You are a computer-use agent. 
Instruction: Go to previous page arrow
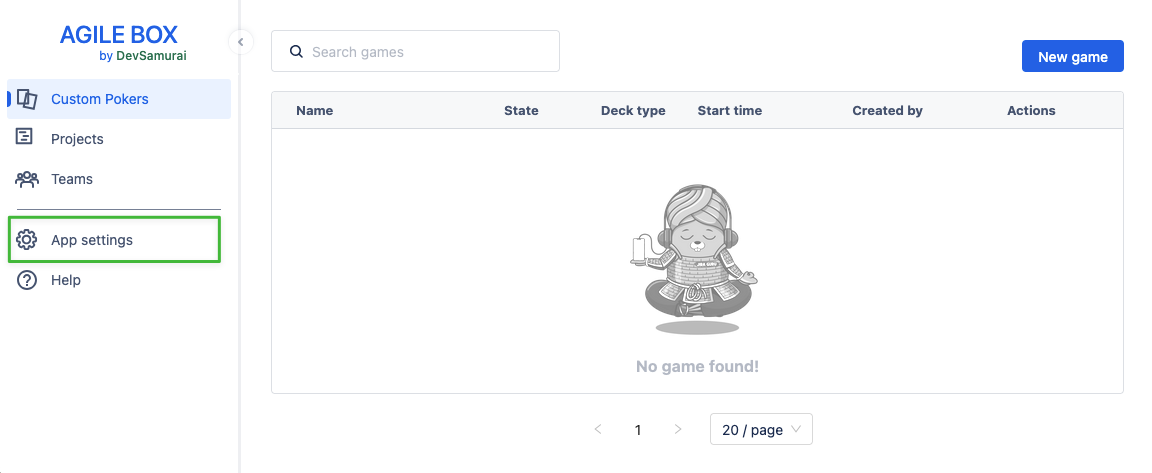(598, 429)
